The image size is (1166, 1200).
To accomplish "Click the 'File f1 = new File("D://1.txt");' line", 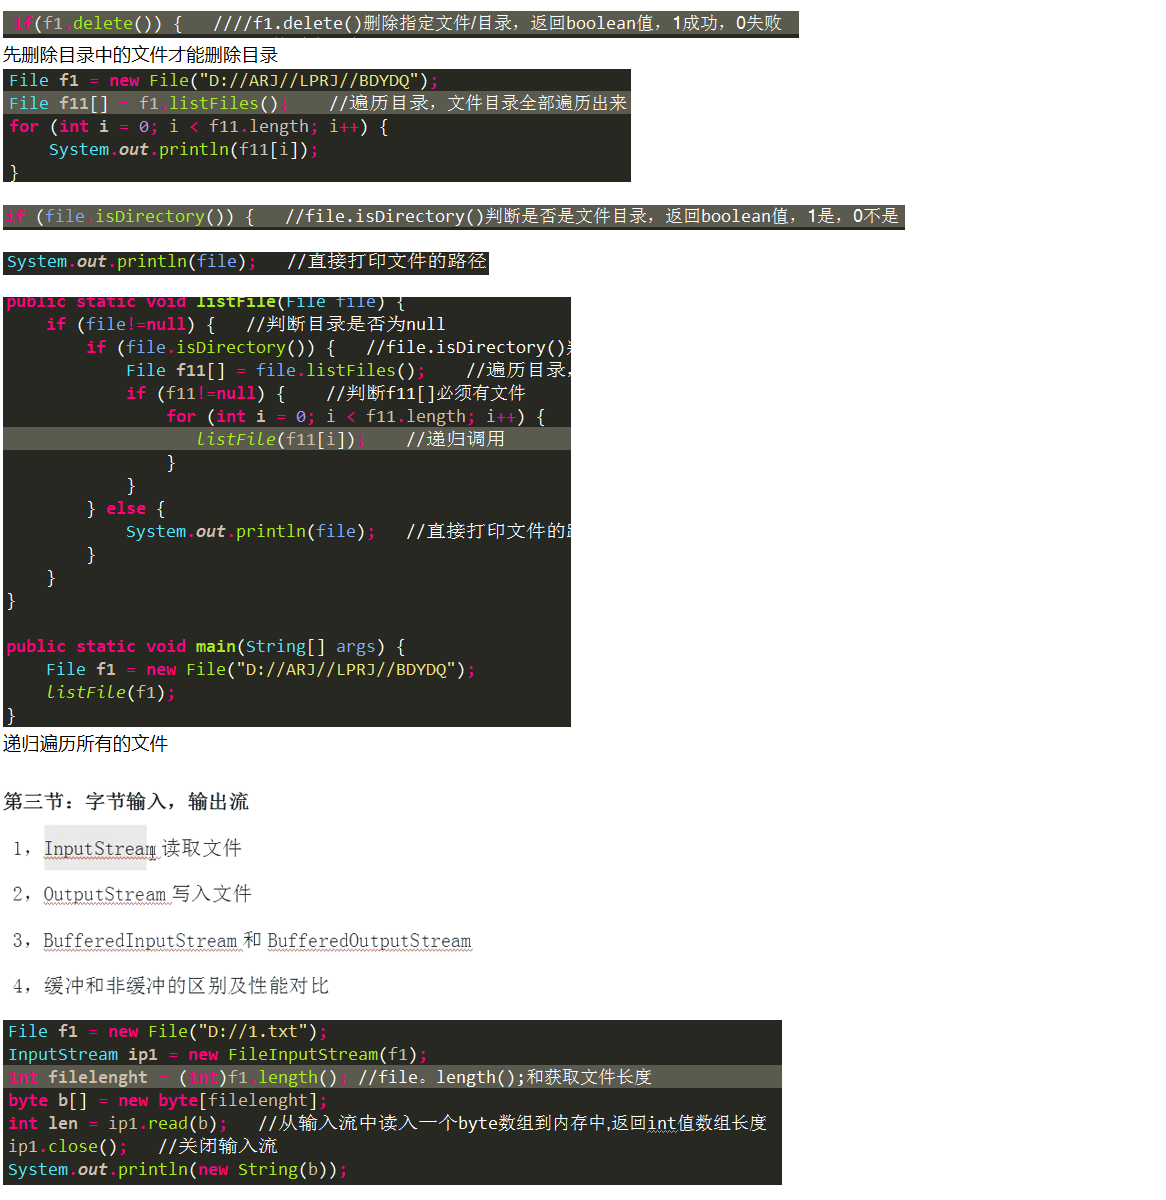I will click(168, 1032).
